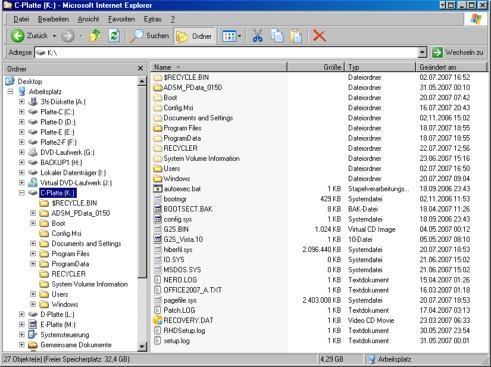The image size is (491, 367).
Task: Select the pagefile.sys file icon
Action: click(x=157, y=300)
